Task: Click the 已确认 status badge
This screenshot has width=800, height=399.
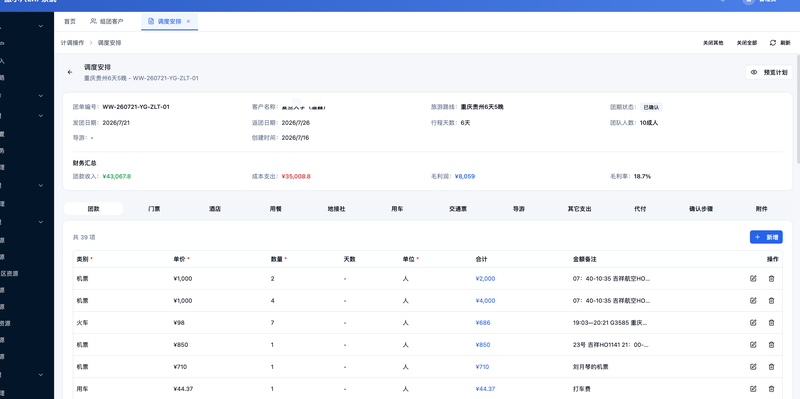Action: pos(651,107)
